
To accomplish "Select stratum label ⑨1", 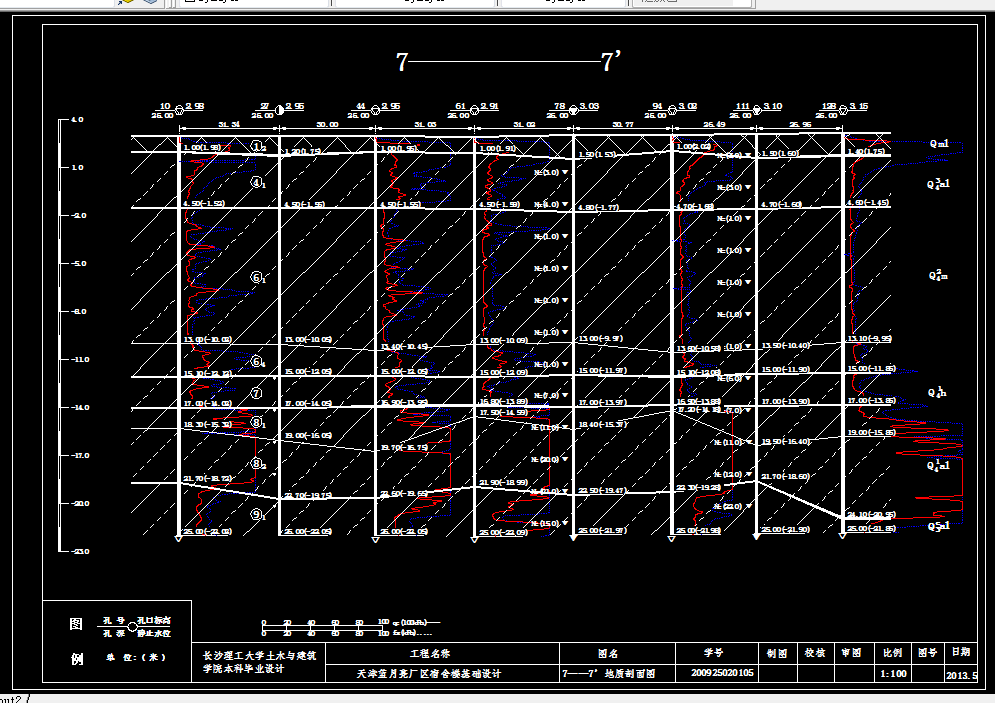I will pos(258,515).
